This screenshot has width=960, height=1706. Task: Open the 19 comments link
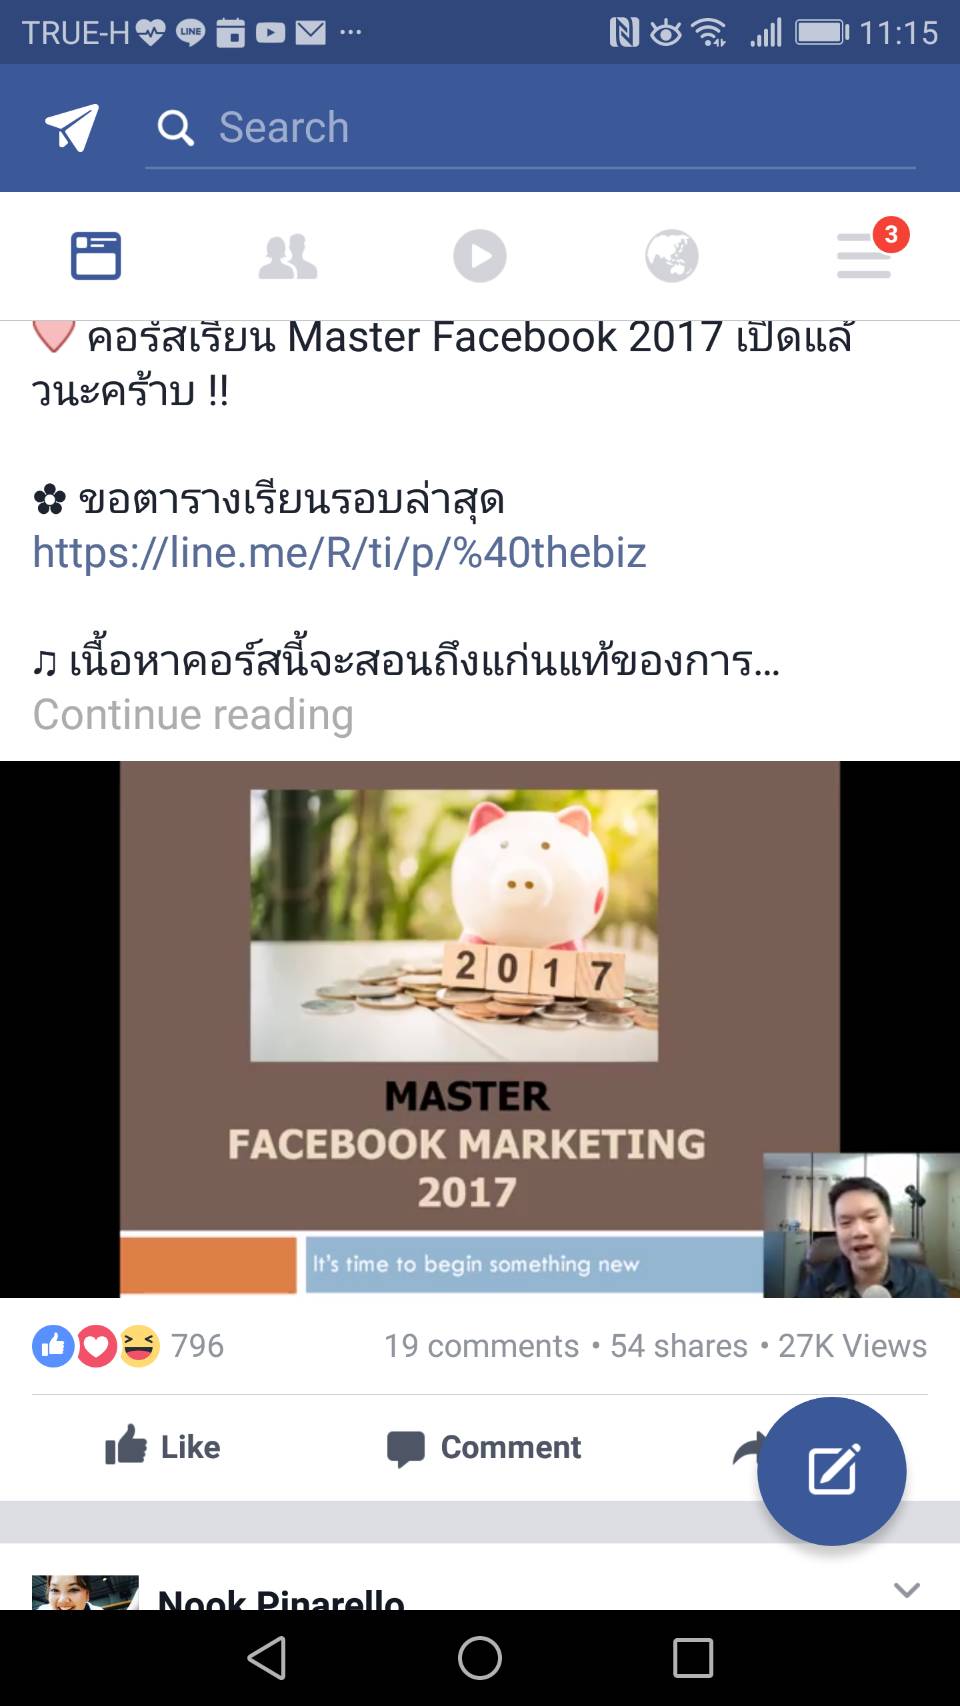point(481,1346)
